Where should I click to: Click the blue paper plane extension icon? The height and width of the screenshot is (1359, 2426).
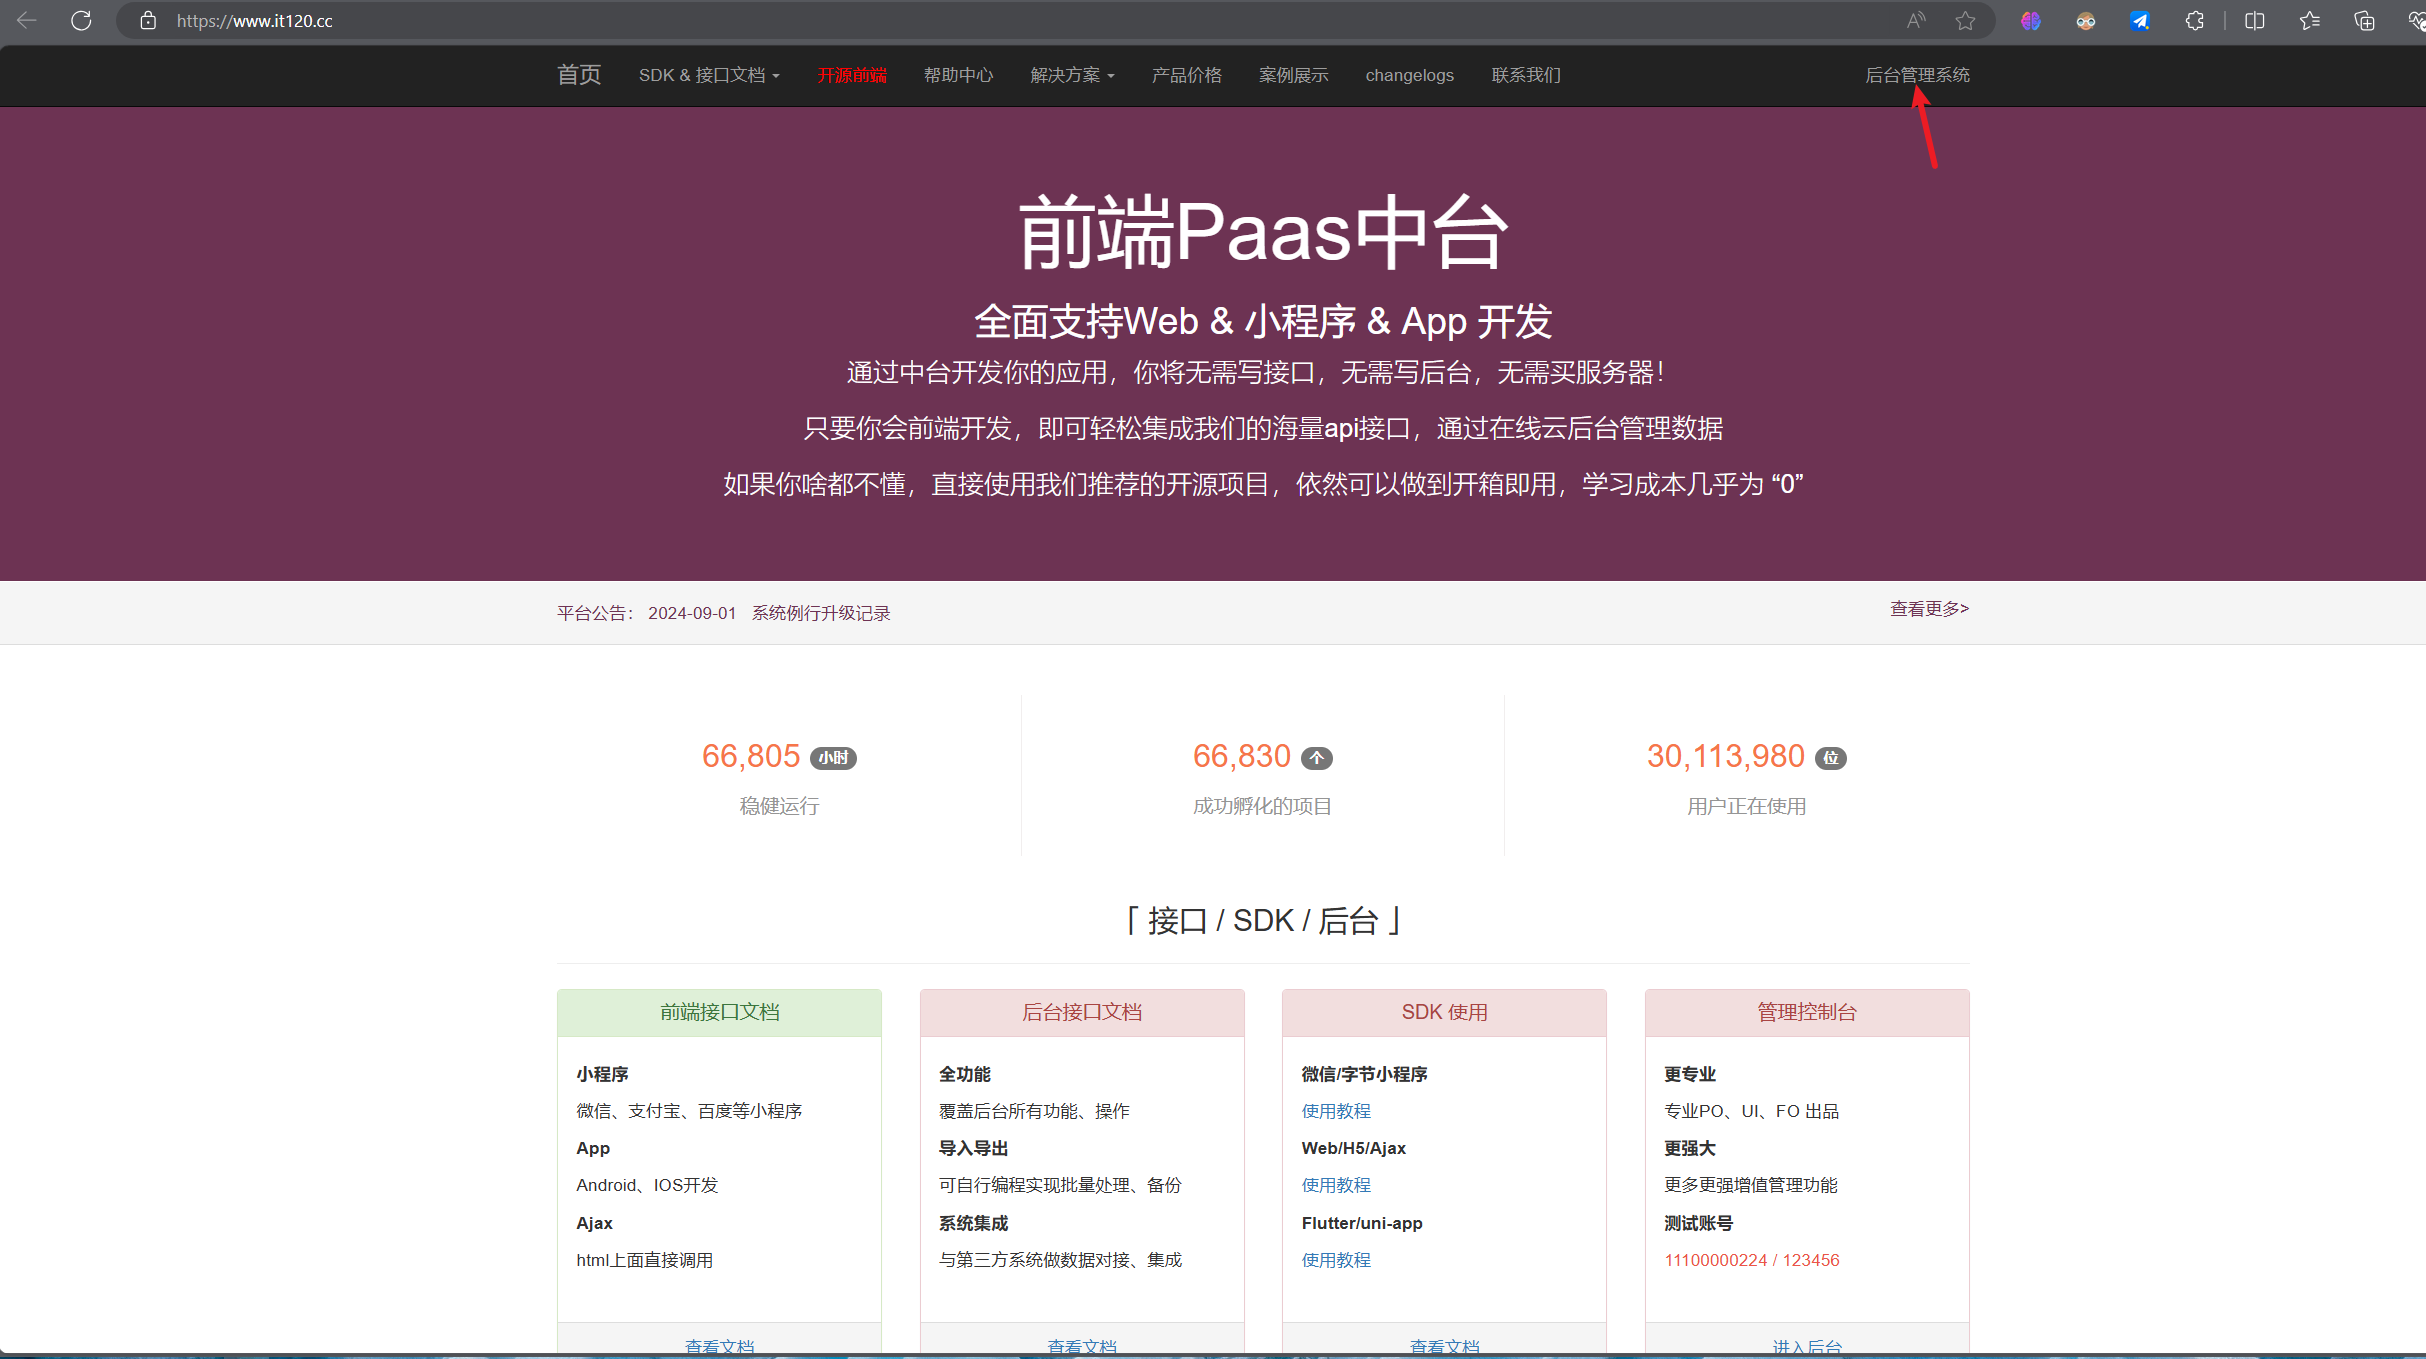click(2139, 21)
